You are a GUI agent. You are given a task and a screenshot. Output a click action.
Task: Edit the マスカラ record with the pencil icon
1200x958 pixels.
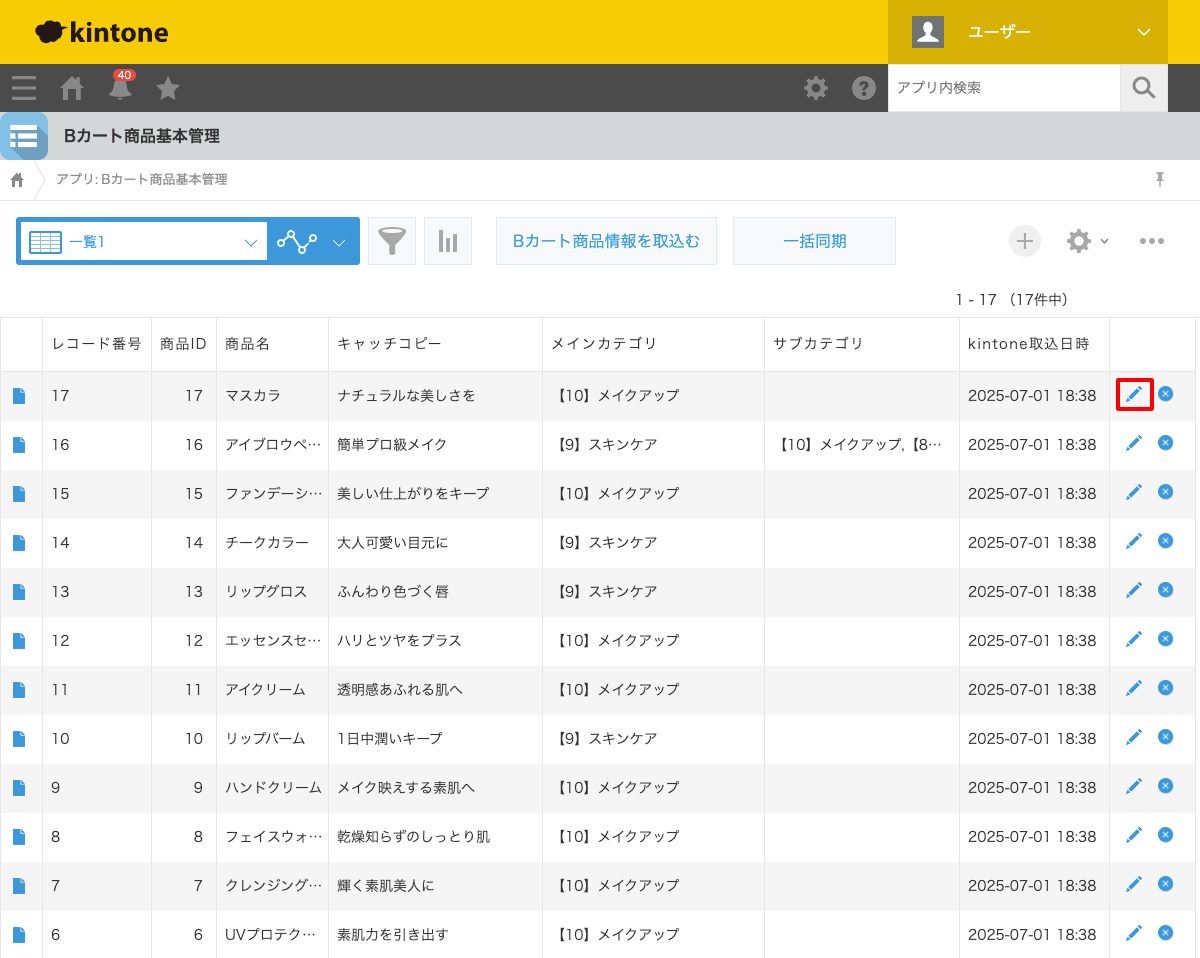(x=1134, y=394)
